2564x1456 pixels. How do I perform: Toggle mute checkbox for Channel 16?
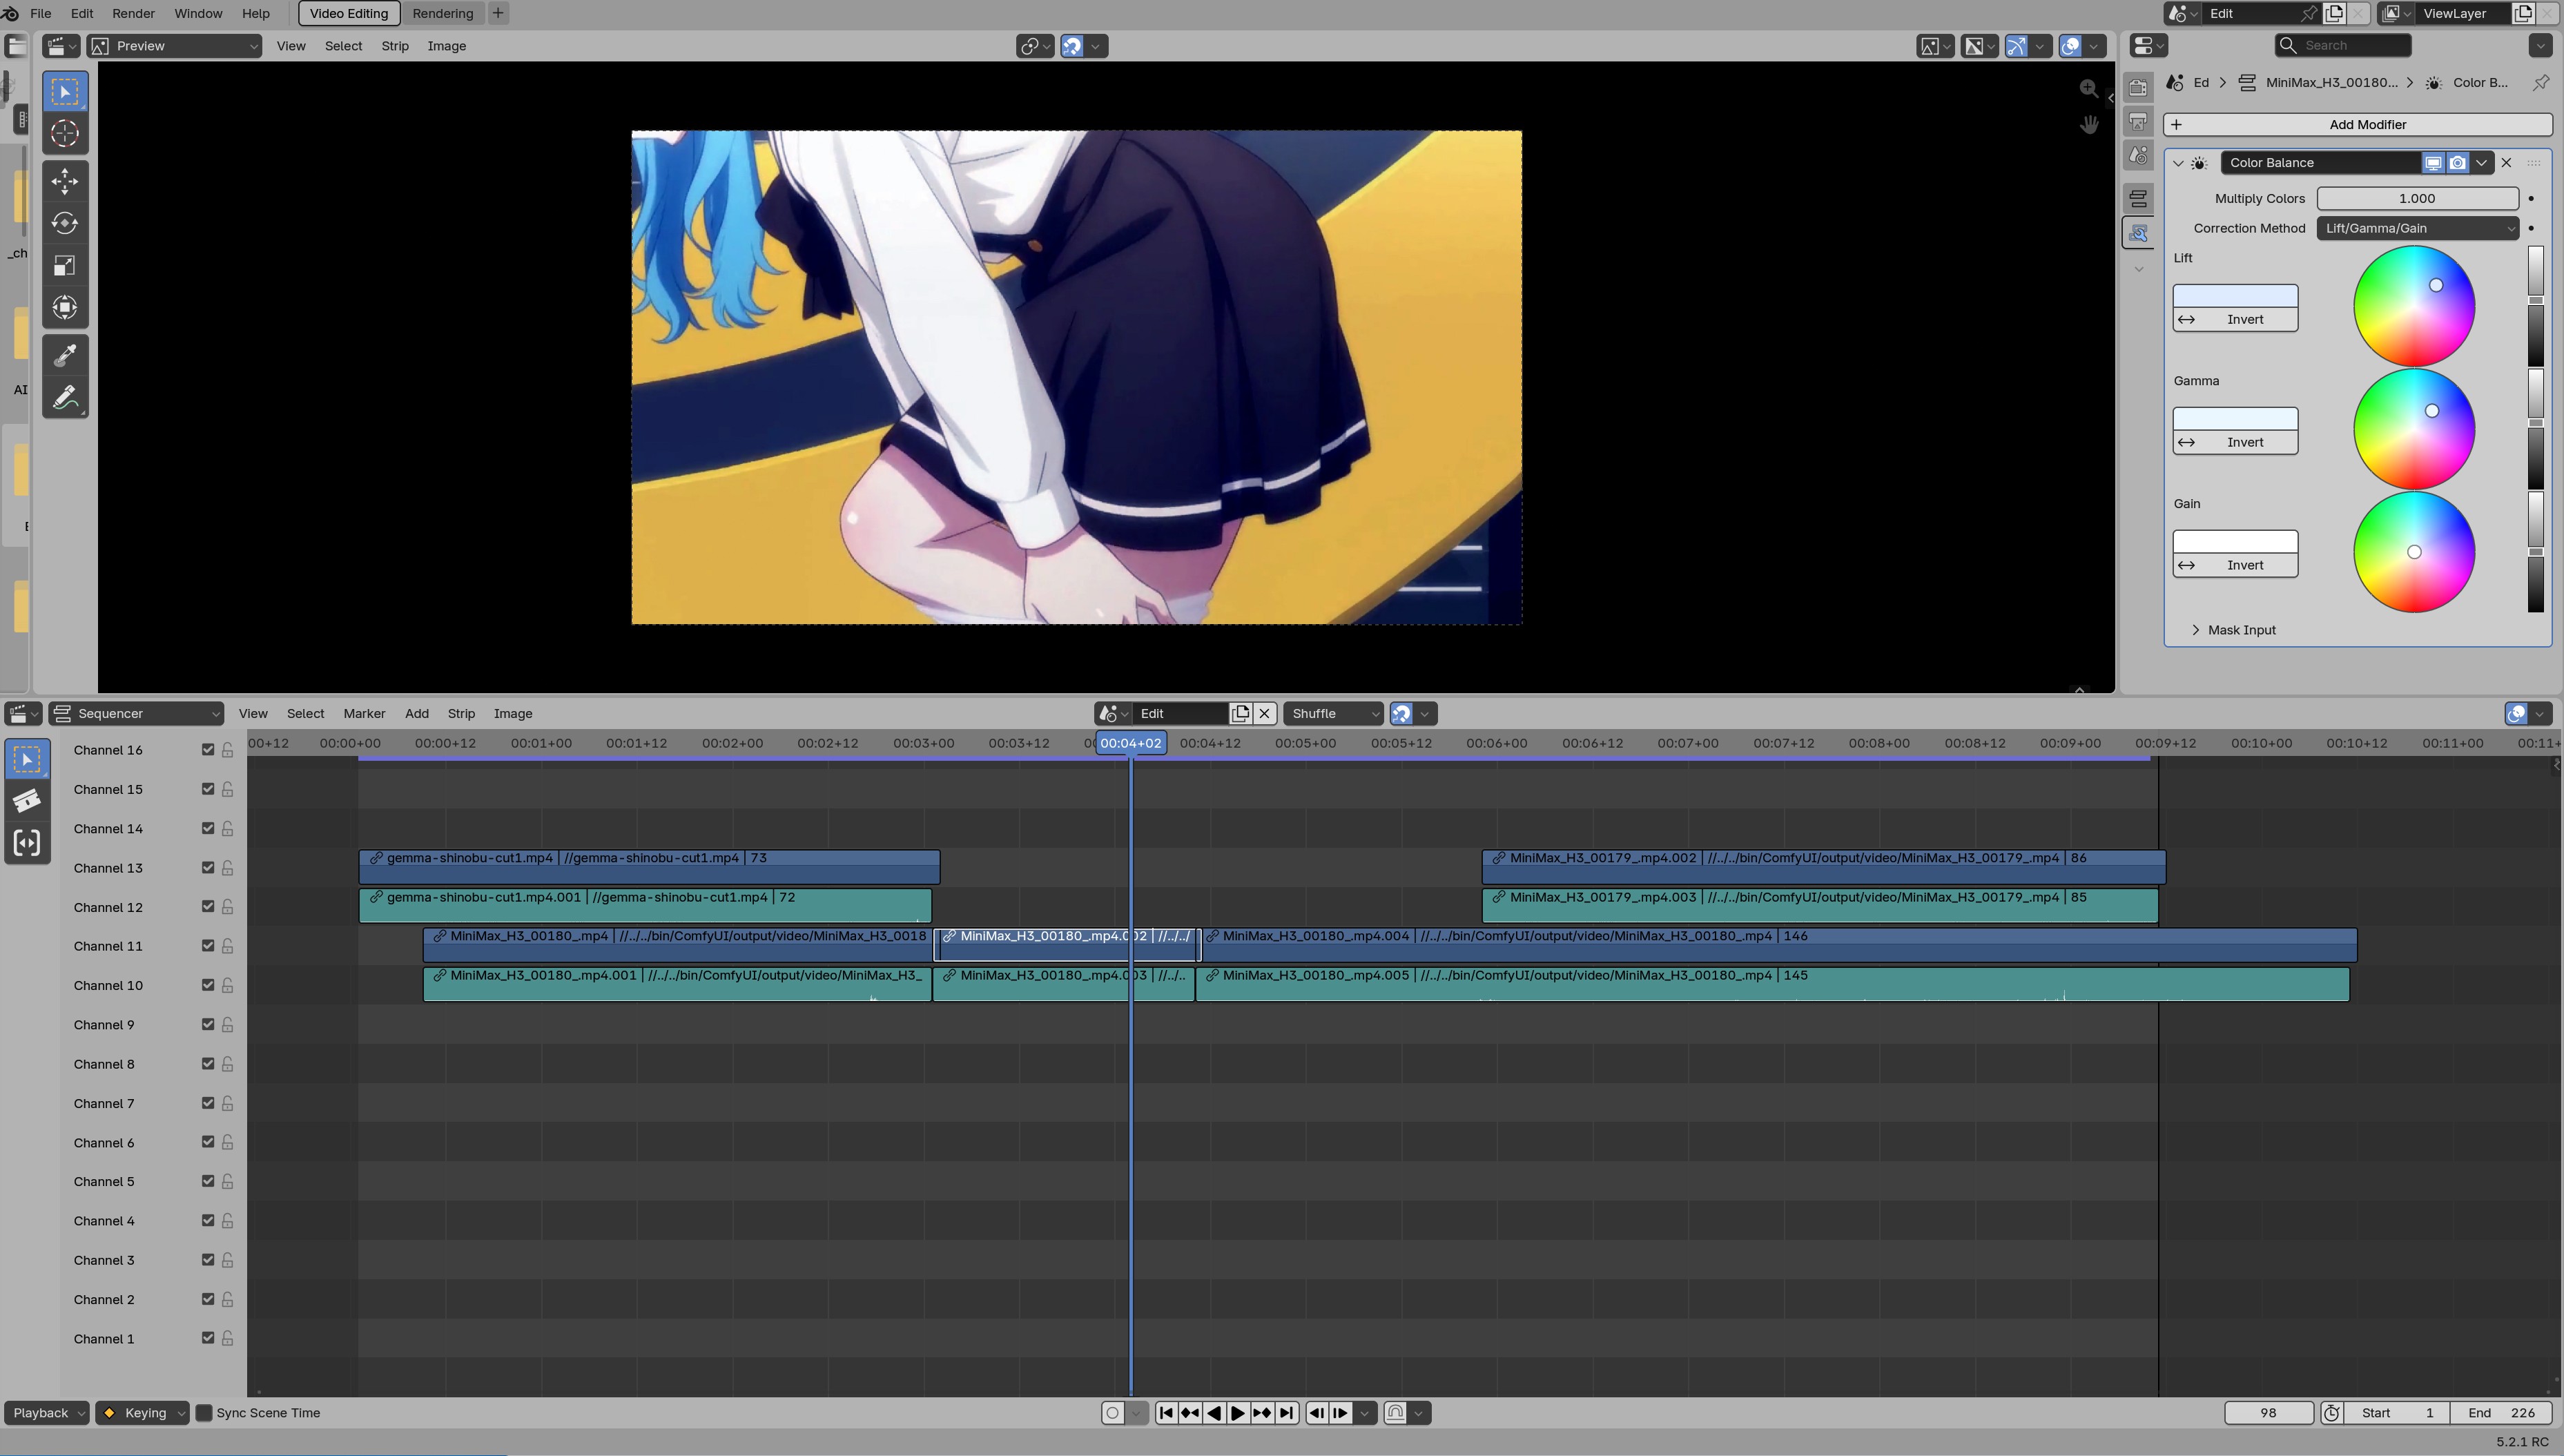point(208,750)
